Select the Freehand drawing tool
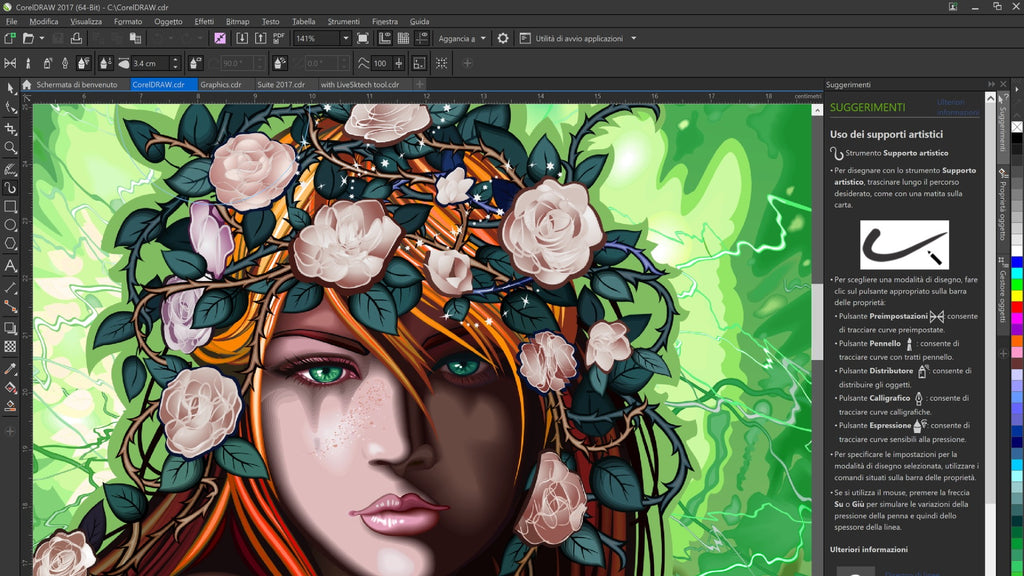This screenshot has height=576, width=1024. click(x=10, y=169)
